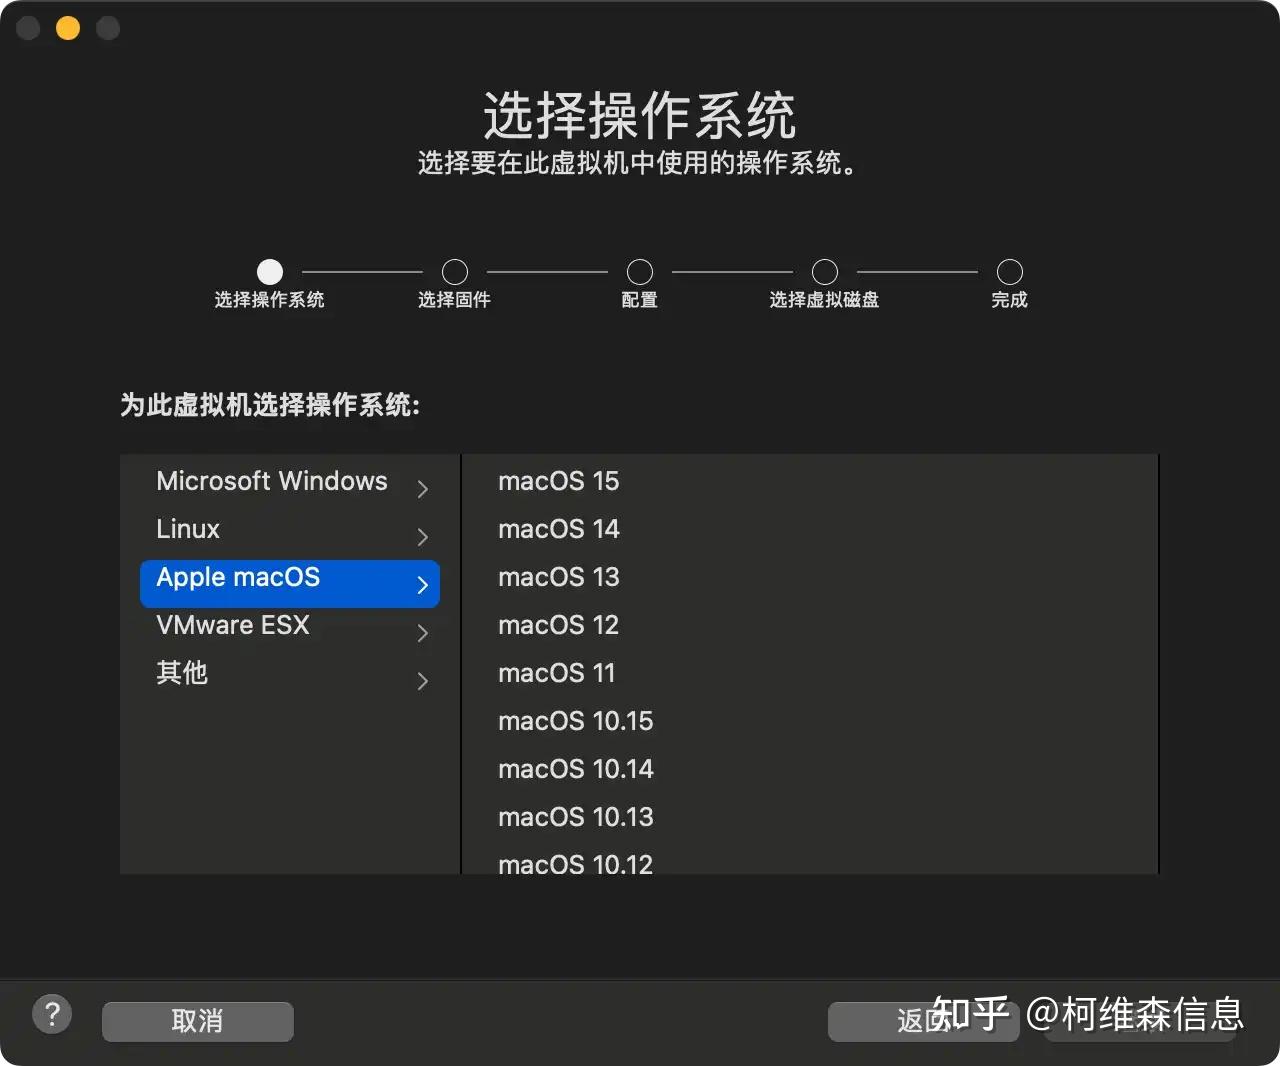Click the 选择固件 step circle

454,270
